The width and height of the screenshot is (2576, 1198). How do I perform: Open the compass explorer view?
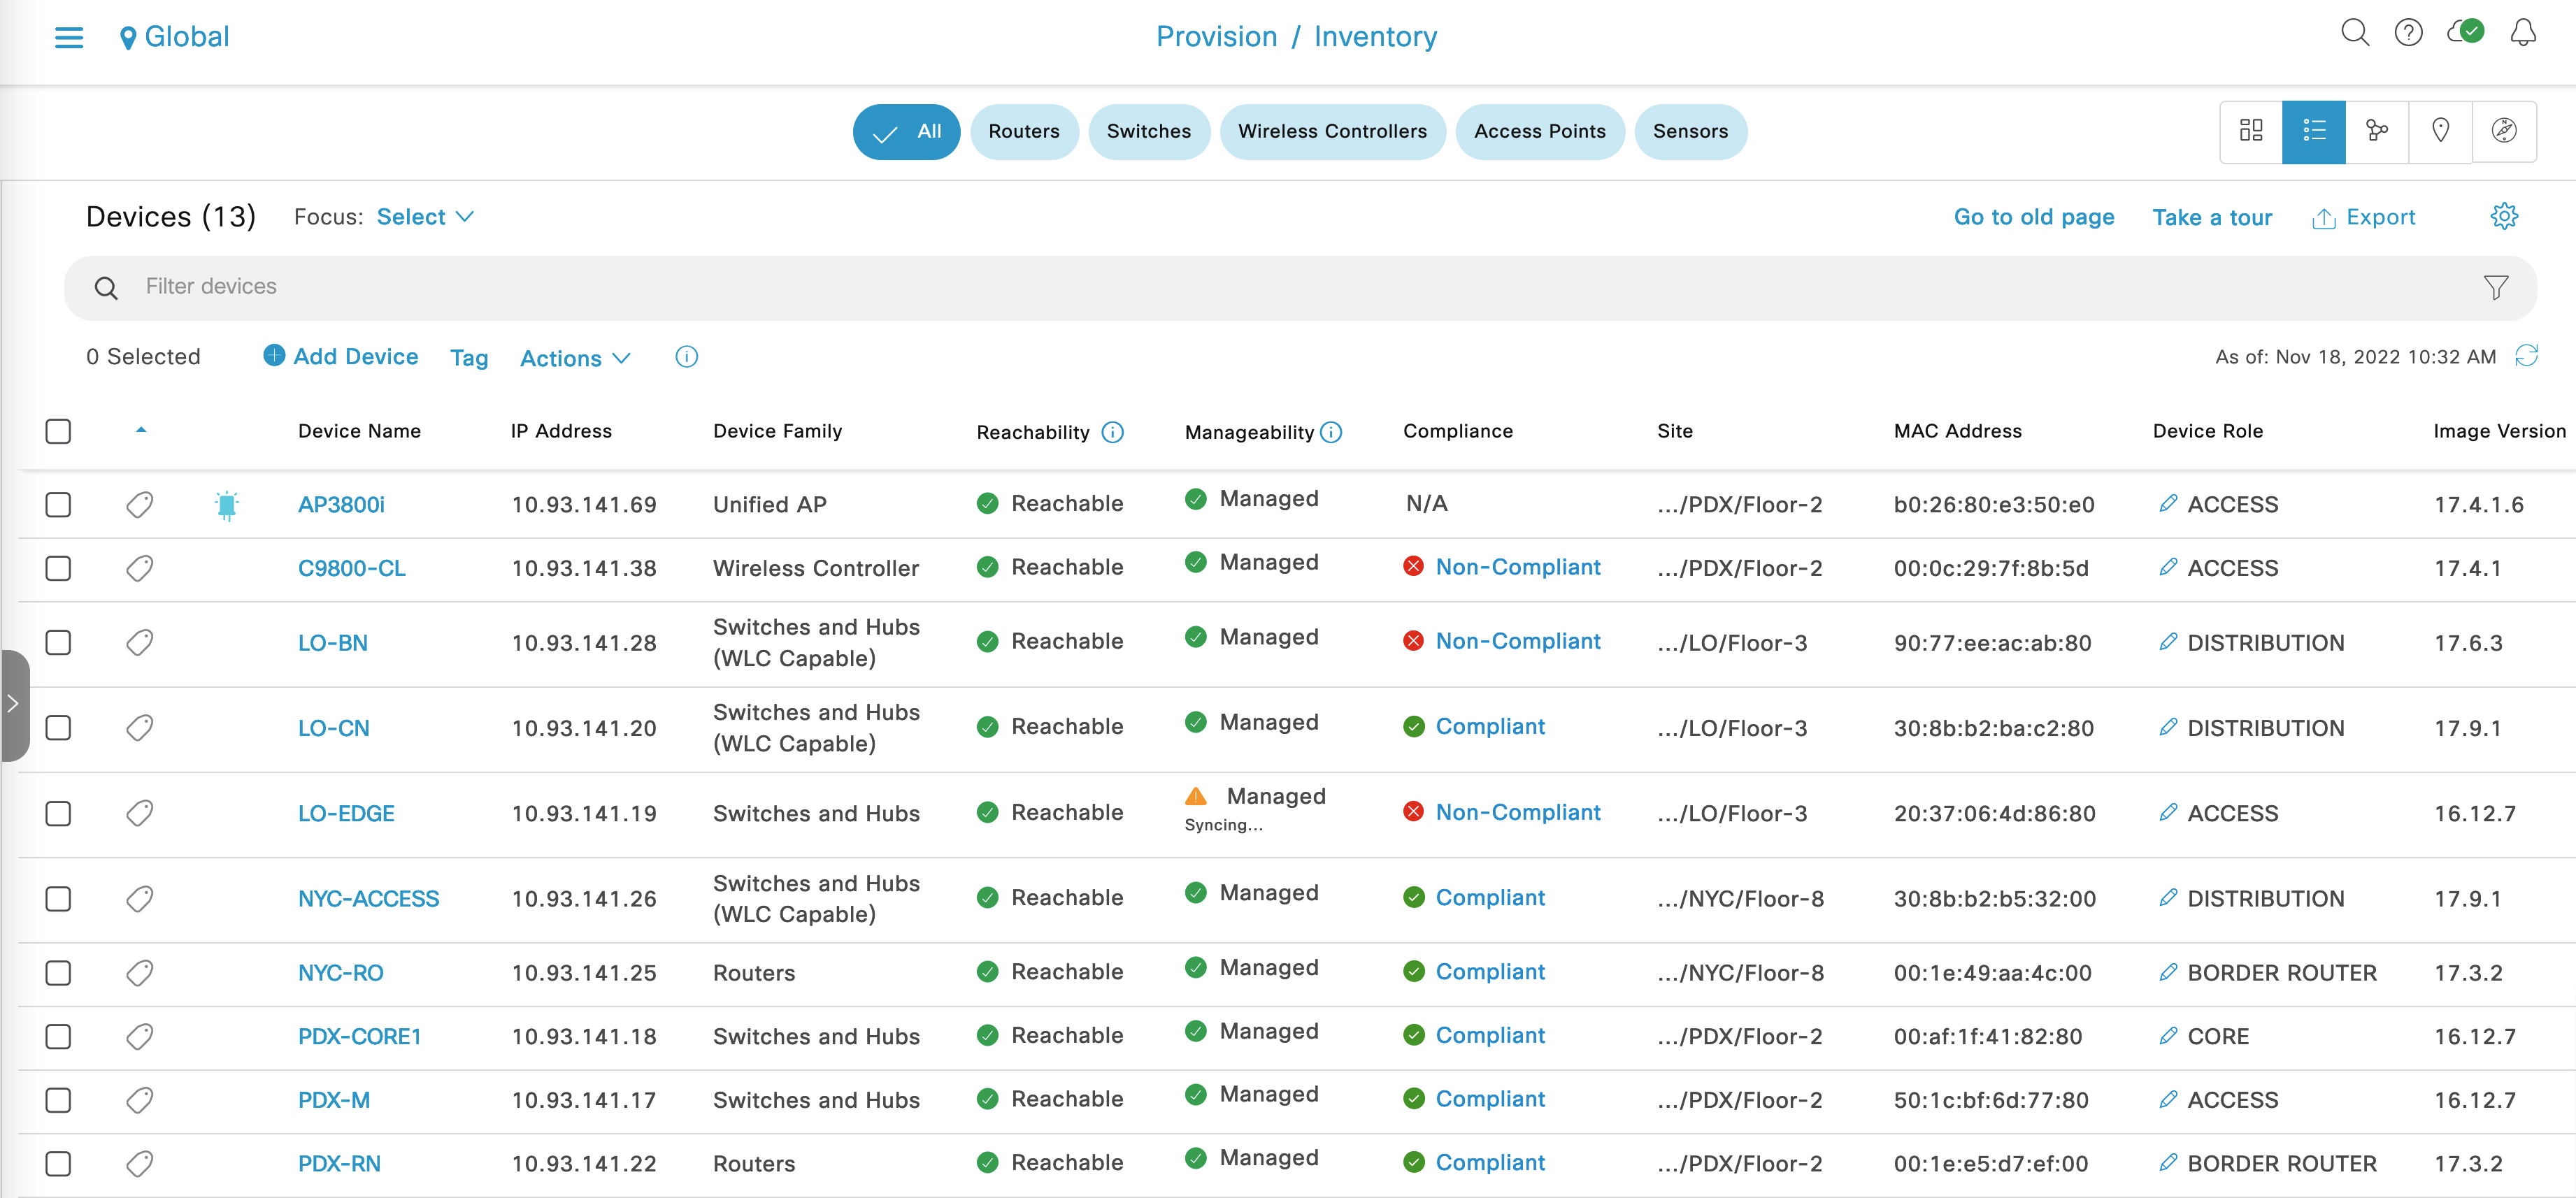point(2504,130)
